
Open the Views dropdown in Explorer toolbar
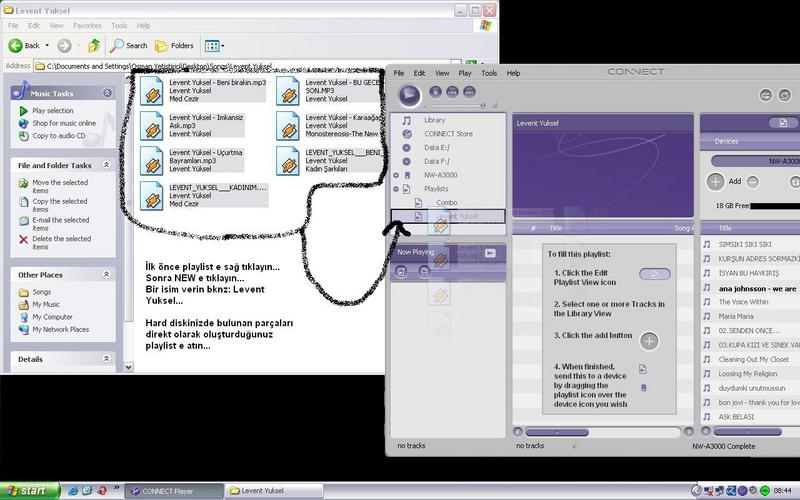(x=214, y=46)
